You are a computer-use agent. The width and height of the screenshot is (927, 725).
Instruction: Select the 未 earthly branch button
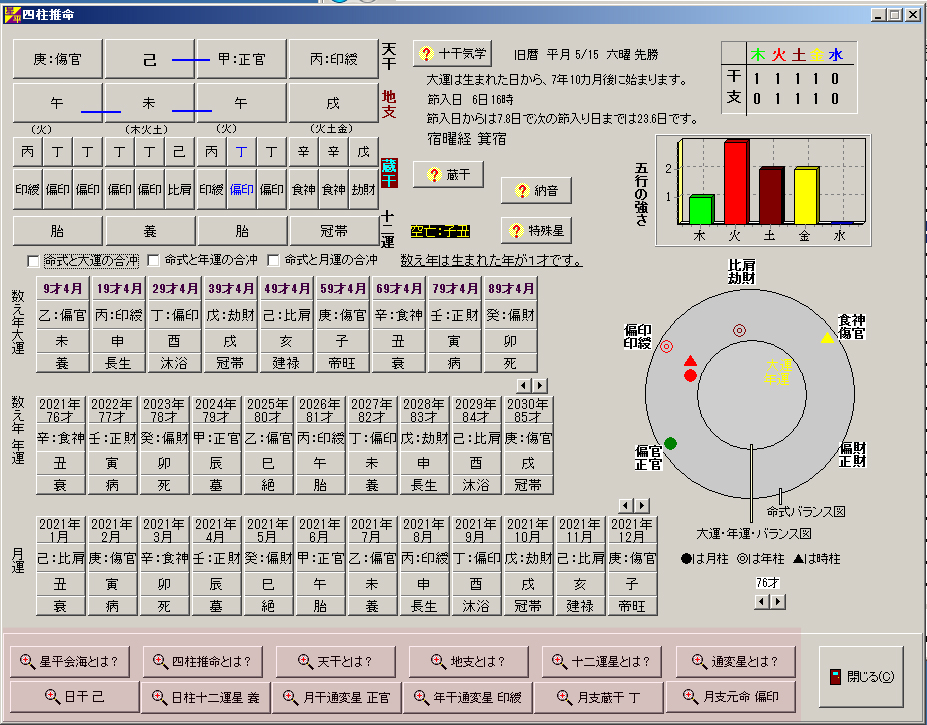click(150, 103)
